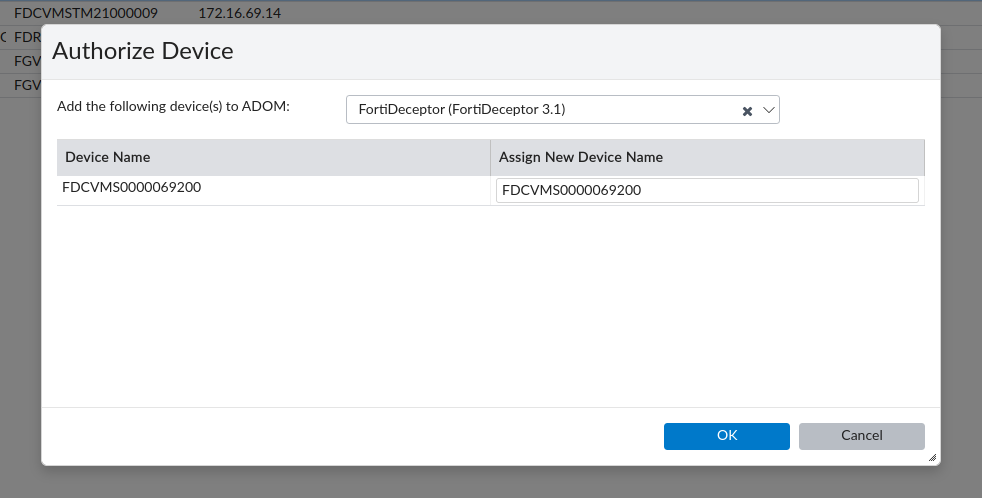This screenshot has width=982, height=498.
Task: Confirm authorization with the OK button
Action: 726,436
